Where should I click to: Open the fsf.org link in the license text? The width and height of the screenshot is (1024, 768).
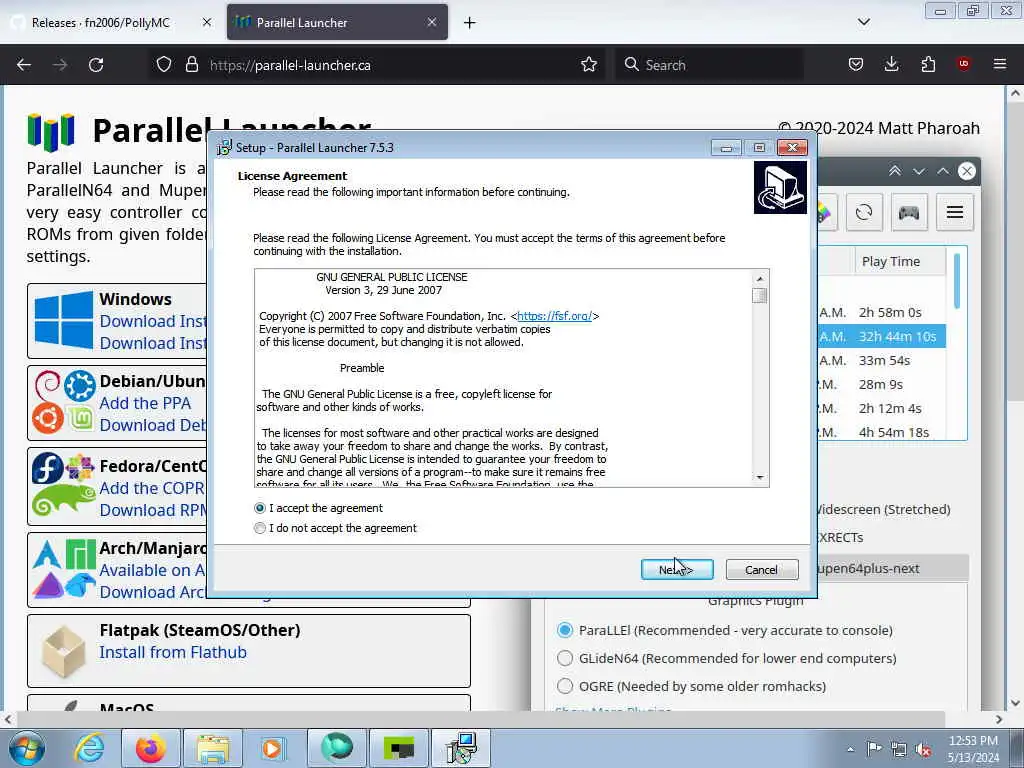554,316
